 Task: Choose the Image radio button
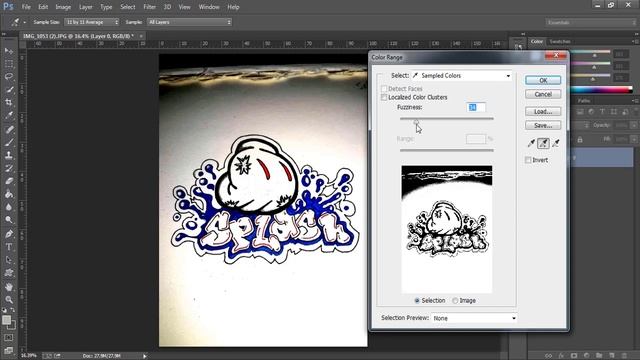tap(455, 300)
